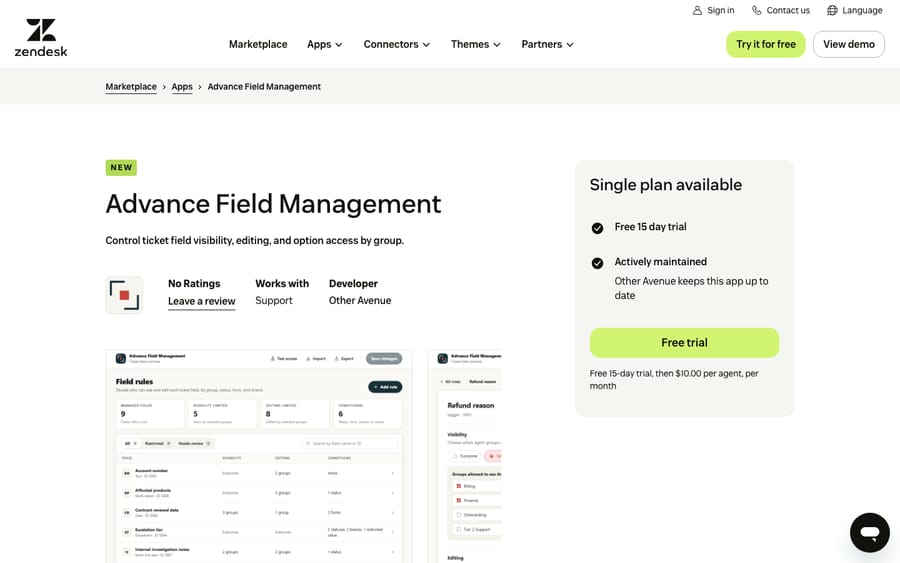
Task: Open the Partners navigation item
Action: 548,44
